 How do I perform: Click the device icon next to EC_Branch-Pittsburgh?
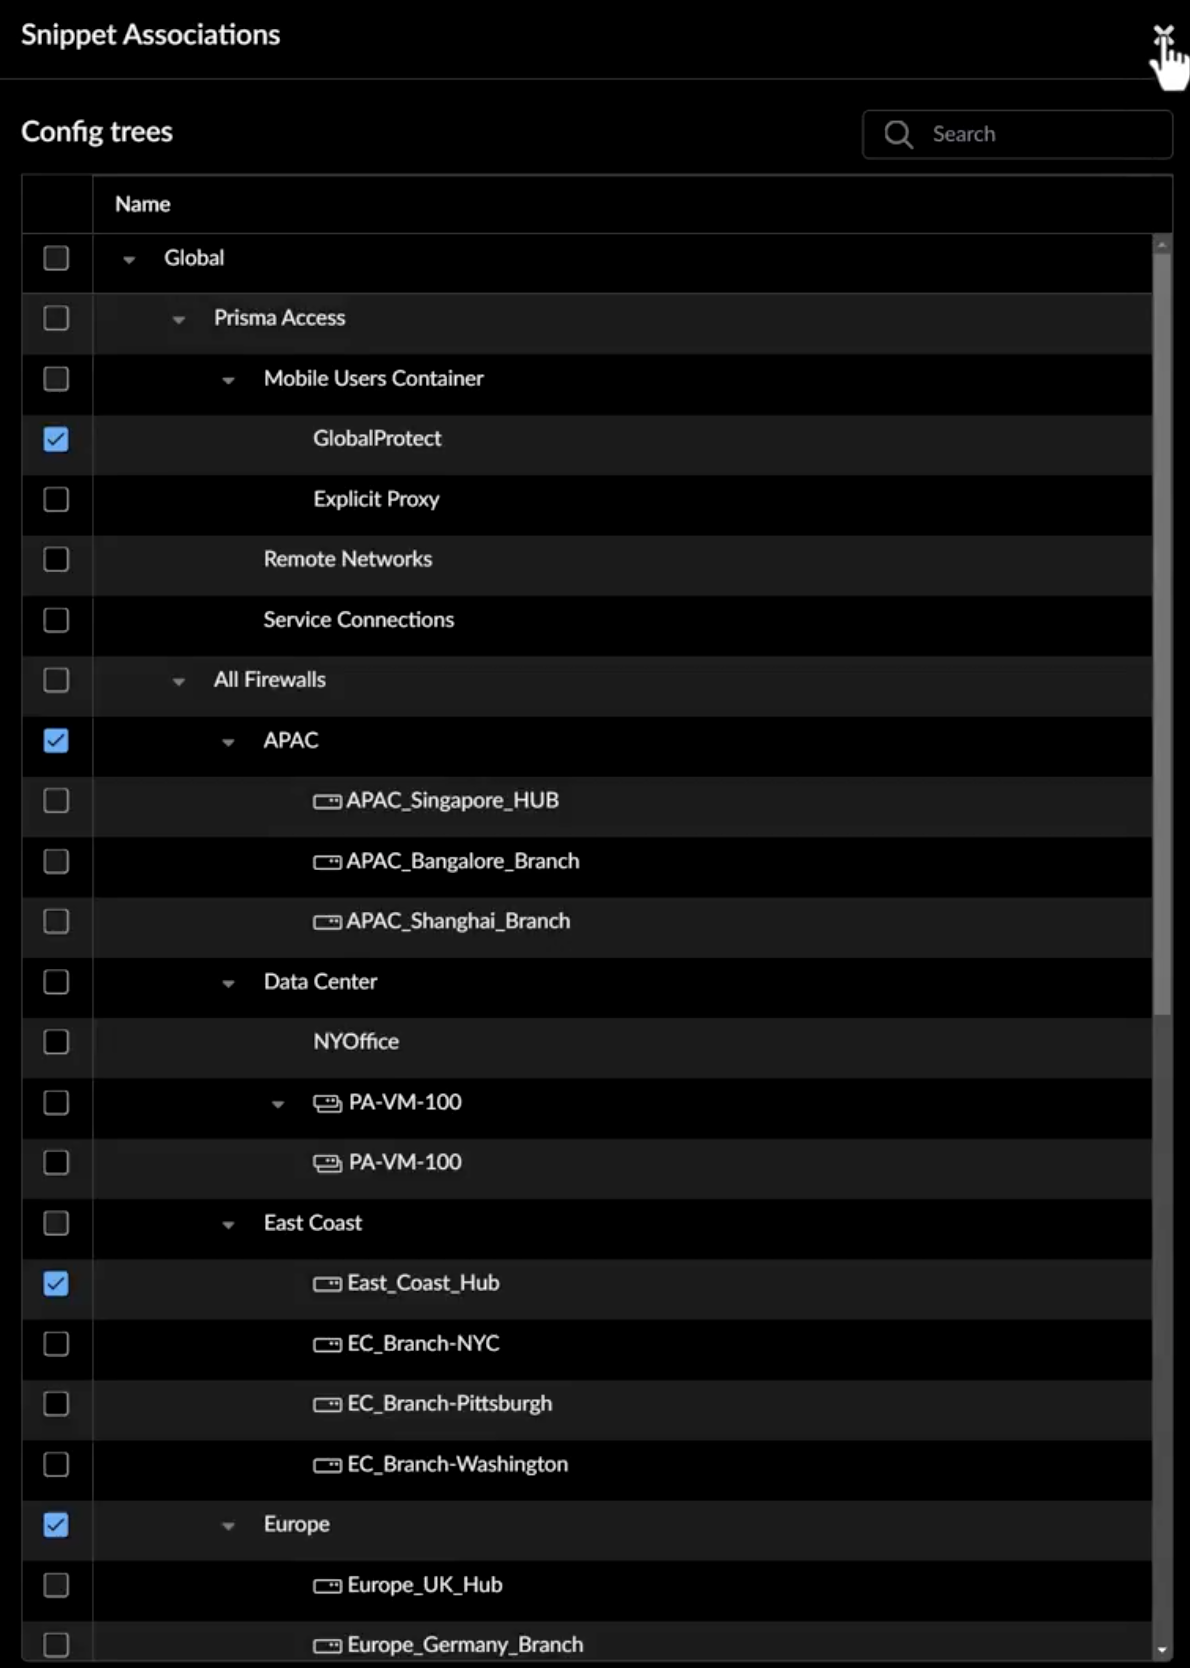pyautogui.click(x=327, y=1405)
